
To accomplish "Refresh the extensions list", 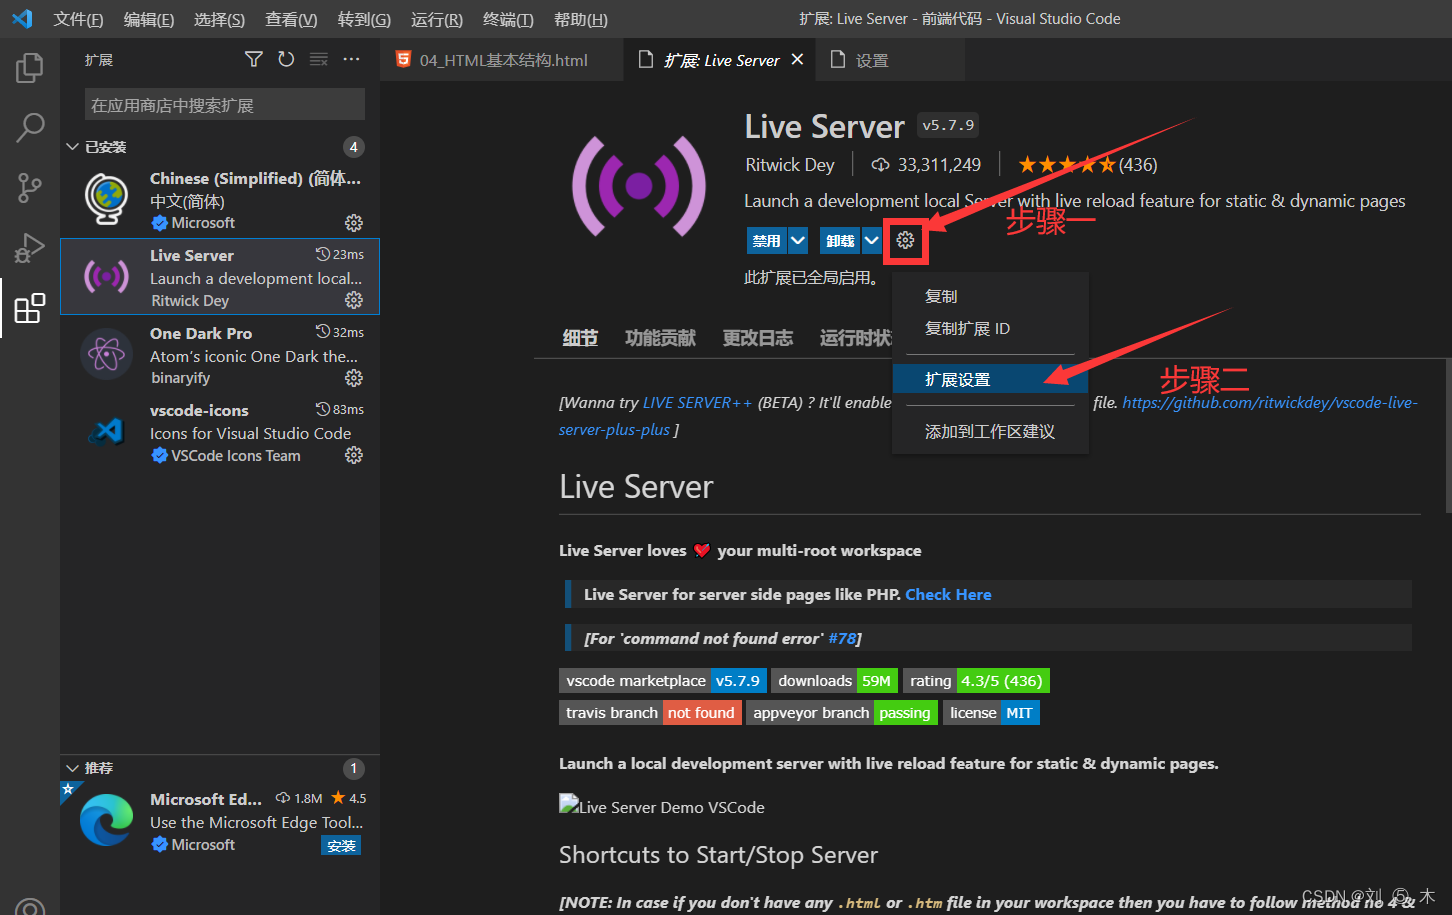I will coord(285,60).
